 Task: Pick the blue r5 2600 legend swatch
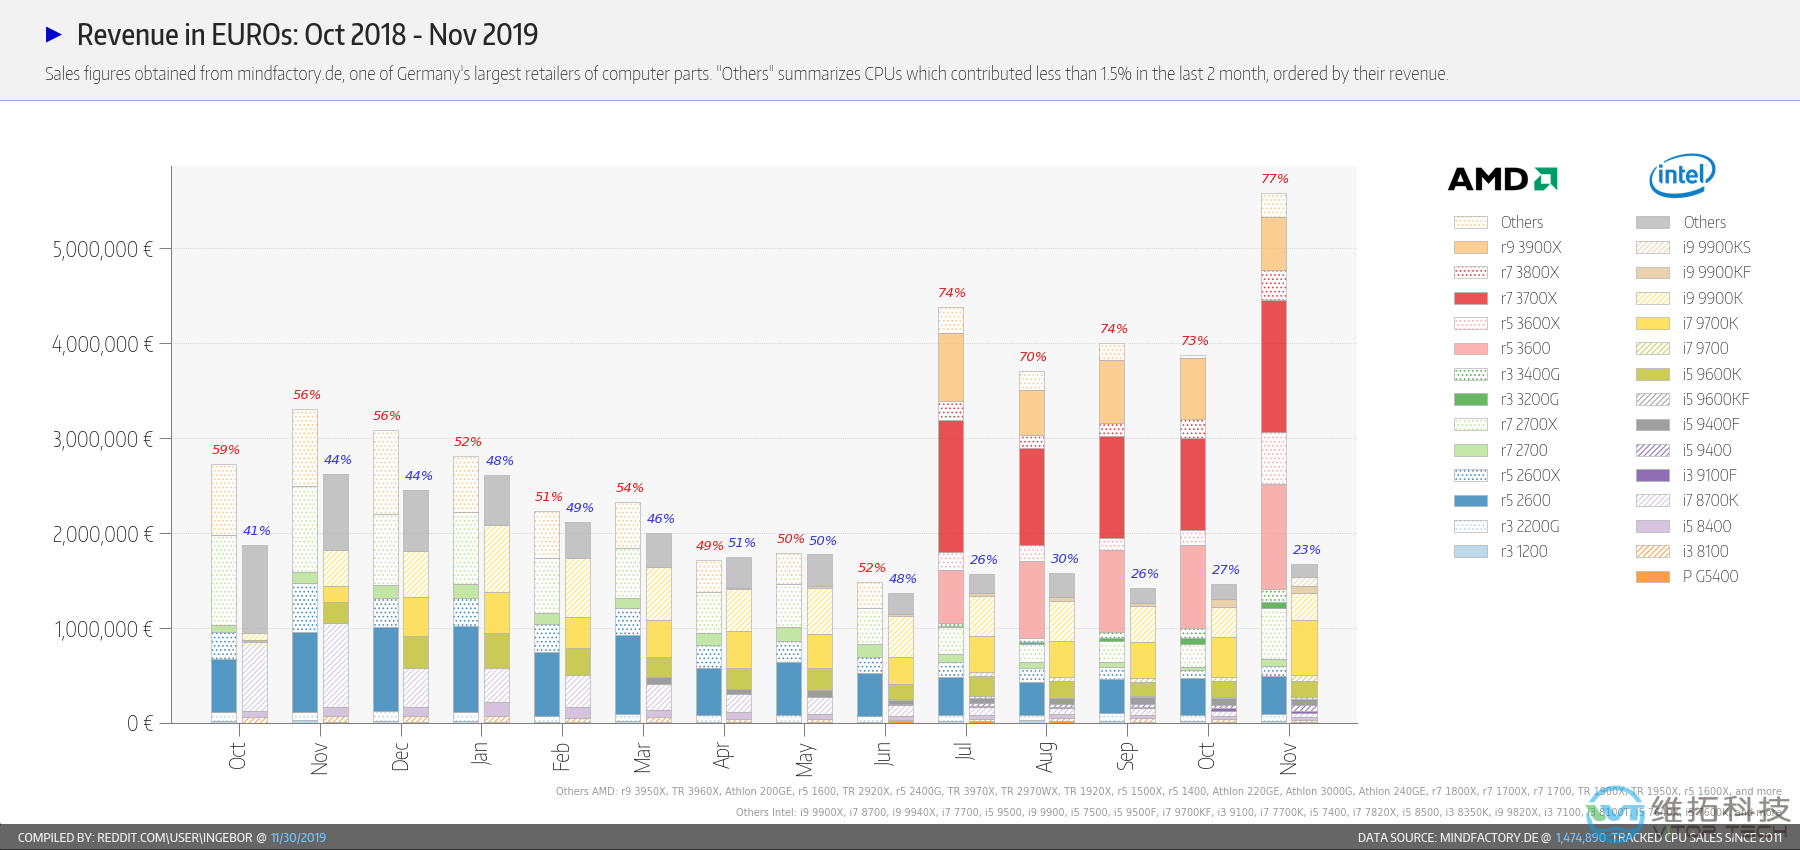(1471, 500)
